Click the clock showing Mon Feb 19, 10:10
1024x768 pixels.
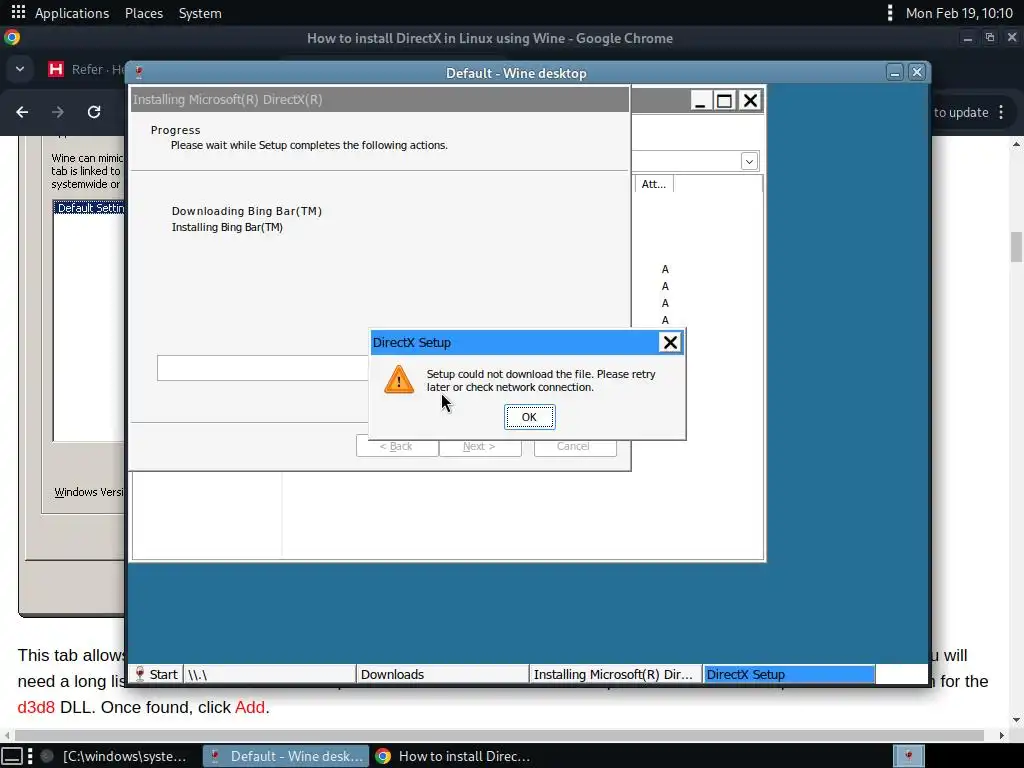(959, 13)
